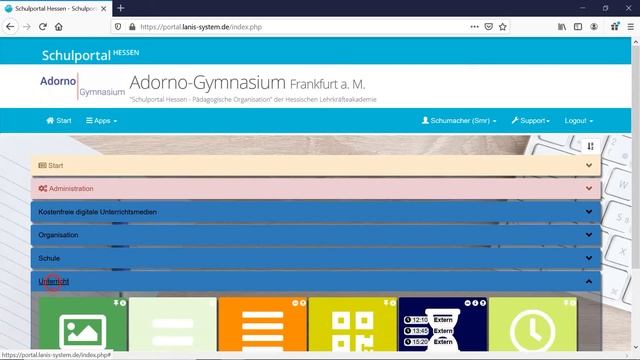Click the Organisation section title
The width and height of the screenshot is (640, 360).
58,235
